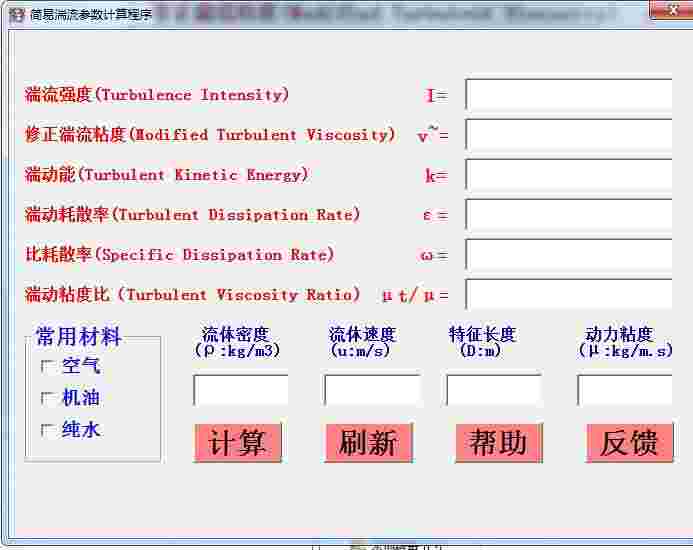Click the 比耗散率 Specific Dissipation Rate label
The width and height of the screenshot is (693, 550).
coord(179,255)
